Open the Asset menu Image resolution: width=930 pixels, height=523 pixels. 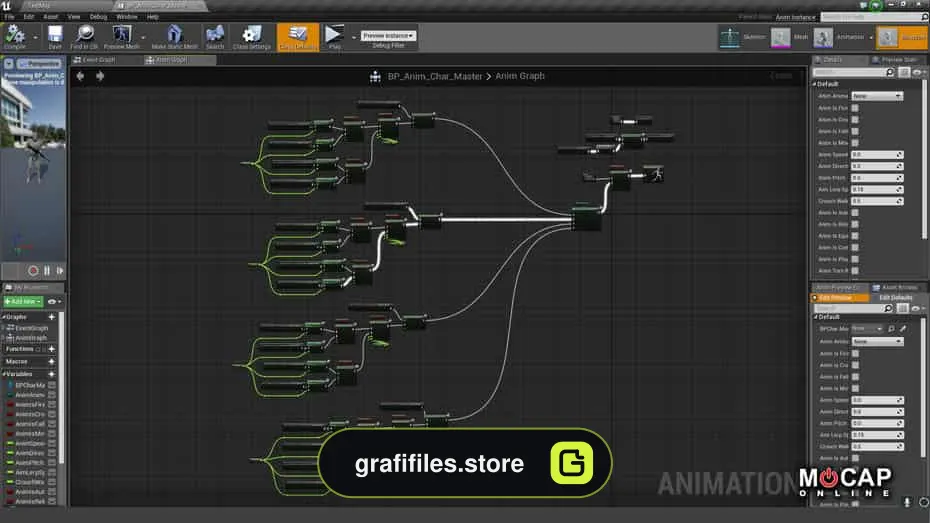point(51,17)
